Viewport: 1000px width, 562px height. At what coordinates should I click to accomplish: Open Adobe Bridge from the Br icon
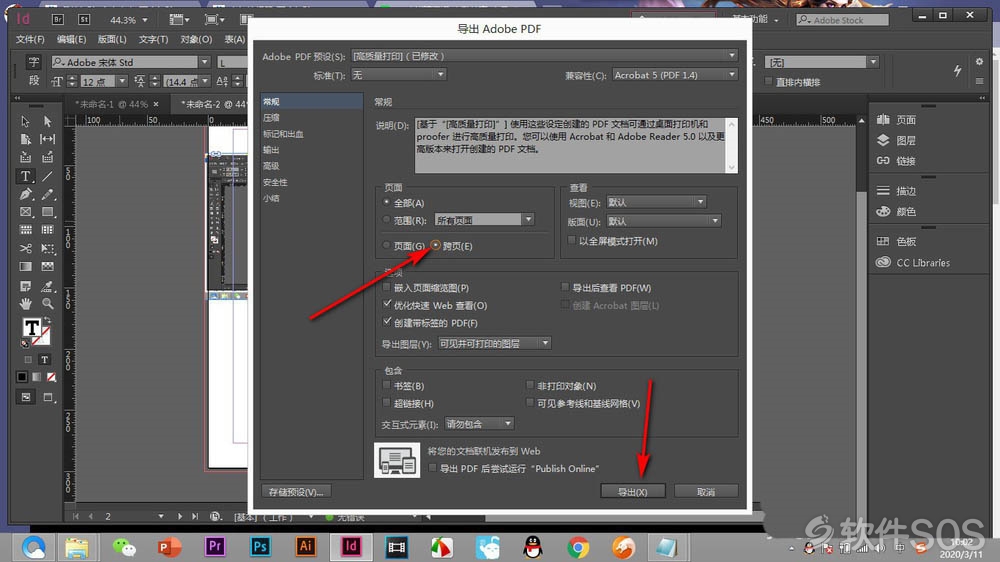click(x=57, y=20)
